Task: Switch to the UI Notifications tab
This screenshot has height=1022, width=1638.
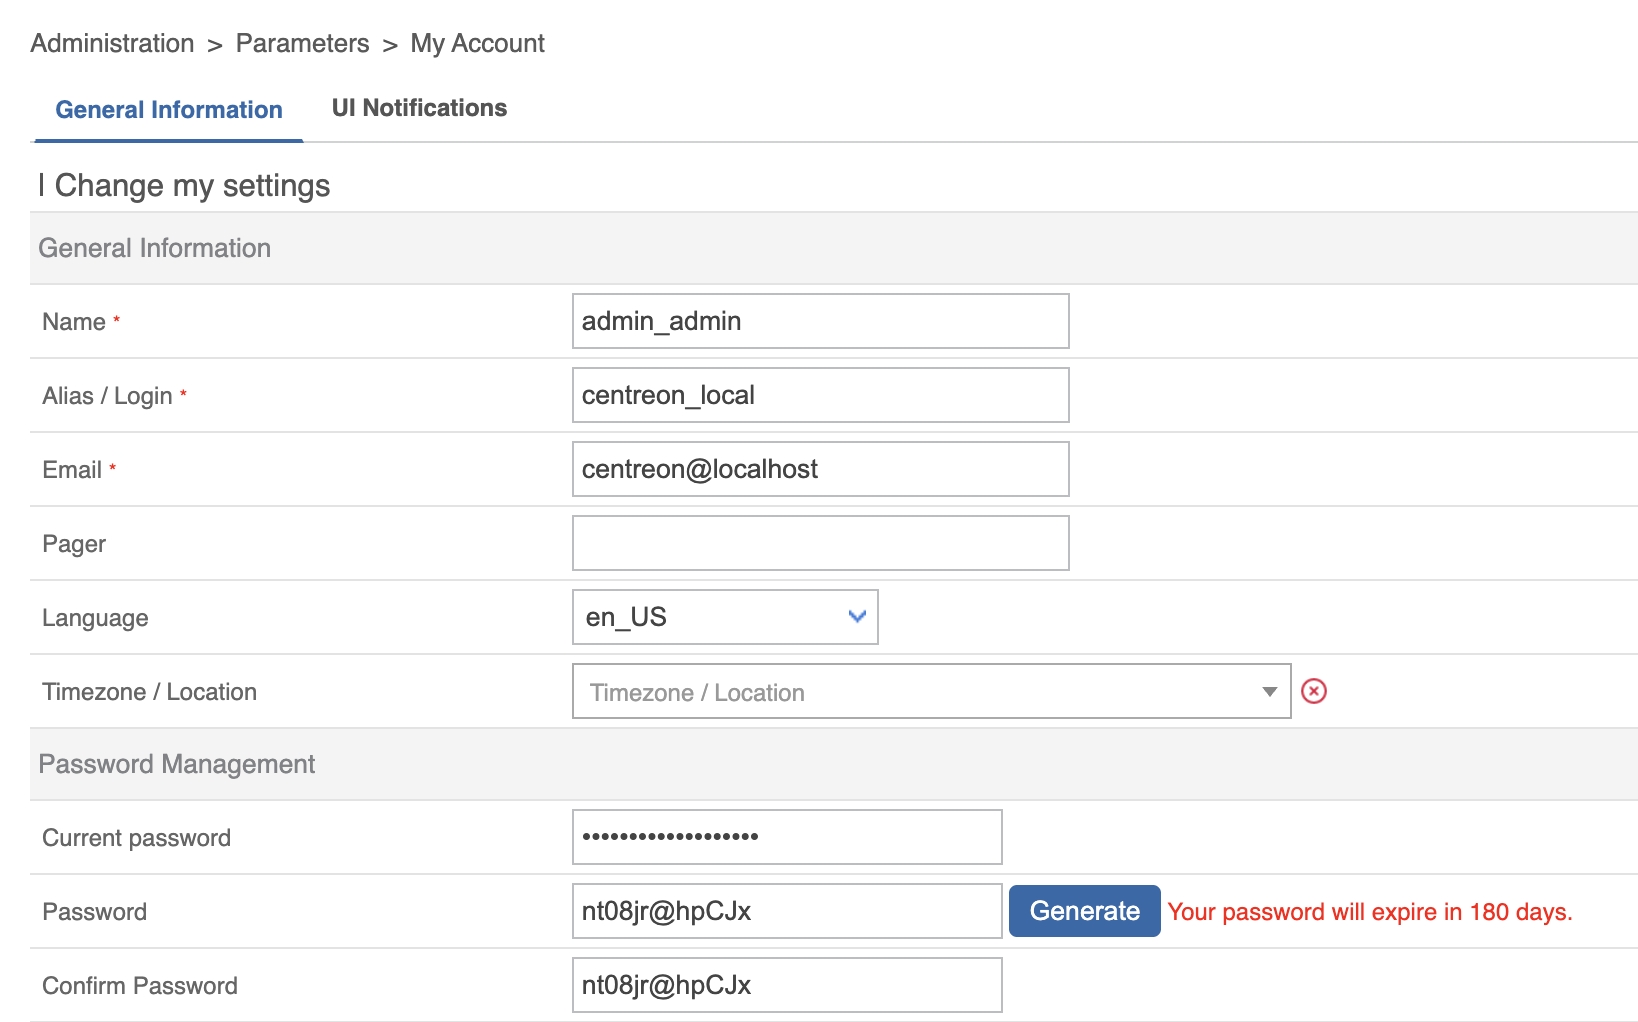Action: coord(419,108)
